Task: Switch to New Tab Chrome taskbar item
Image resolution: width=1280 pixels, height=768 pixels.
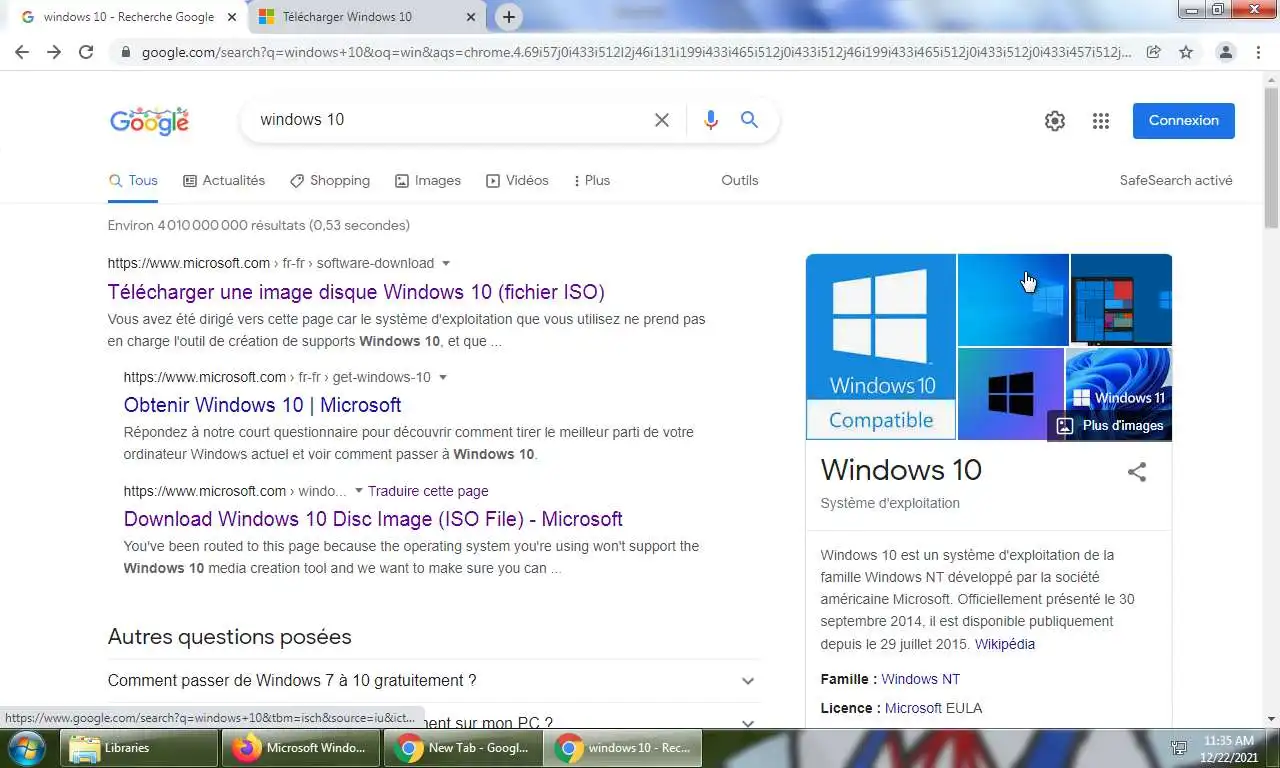Action: tap(462, 748)
